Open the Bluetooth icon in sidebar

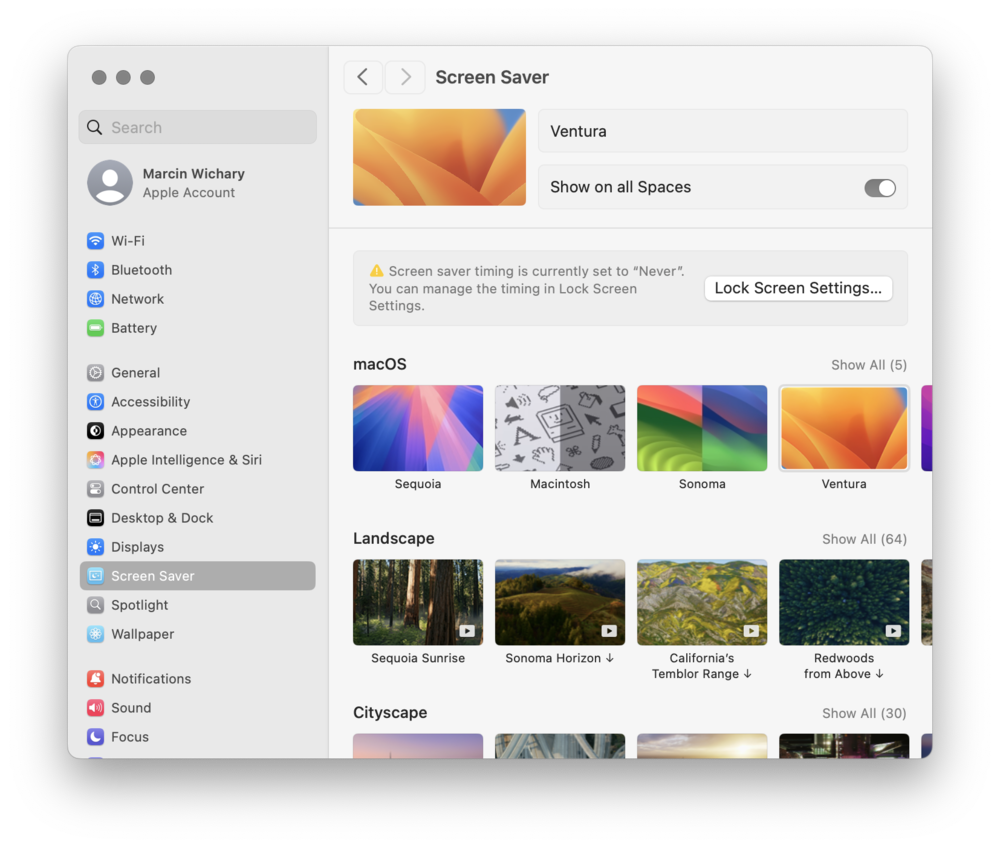tap(95, 270)
